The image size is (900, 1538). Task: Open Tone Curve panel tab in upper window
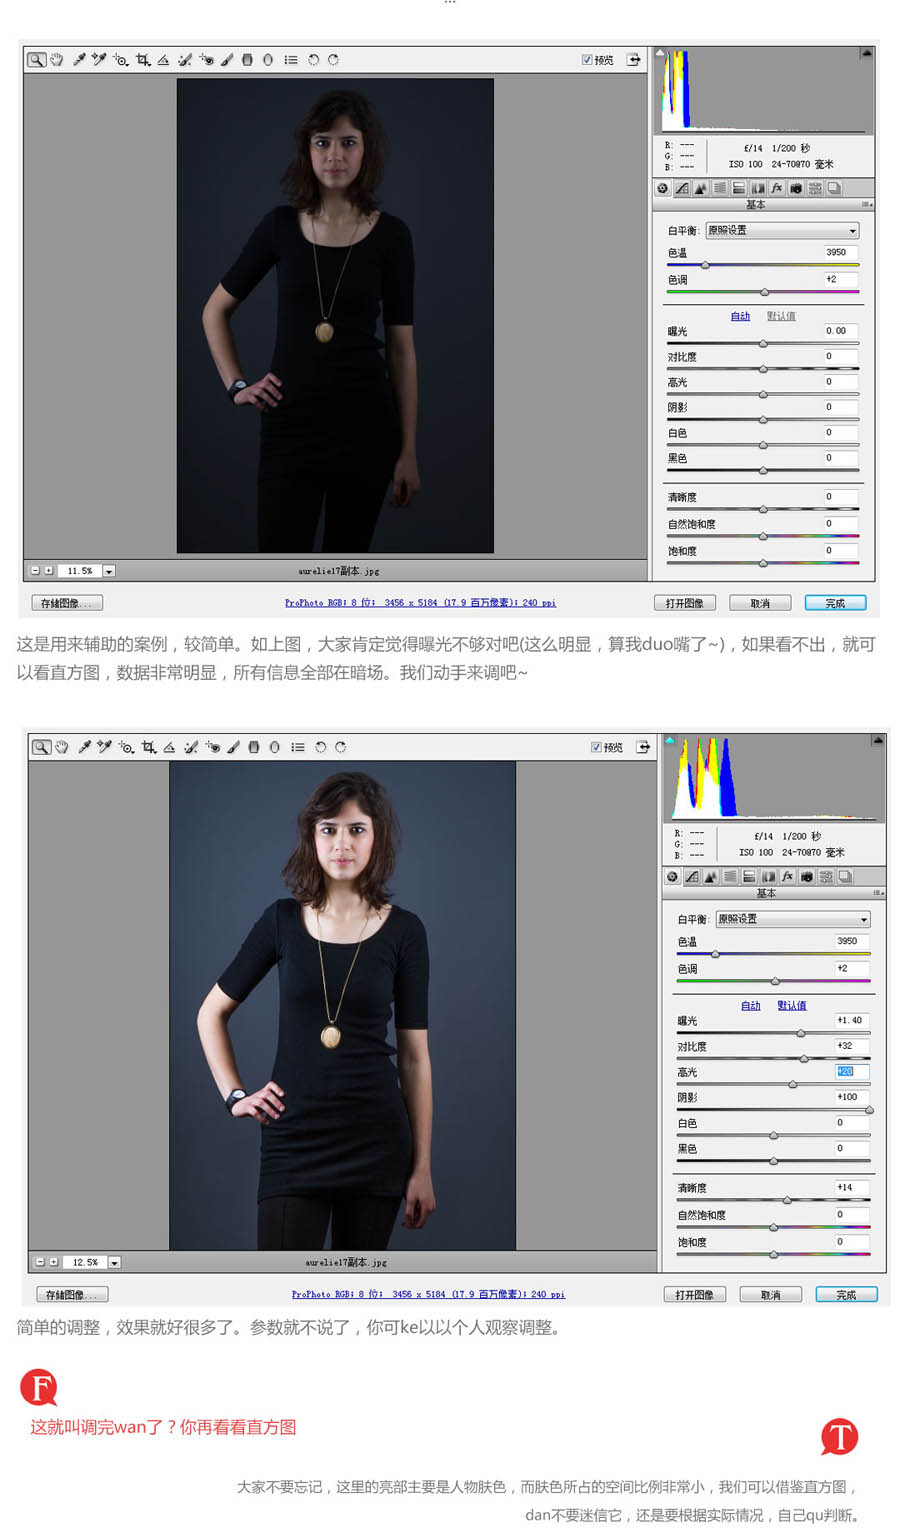[x=682, y=188]
